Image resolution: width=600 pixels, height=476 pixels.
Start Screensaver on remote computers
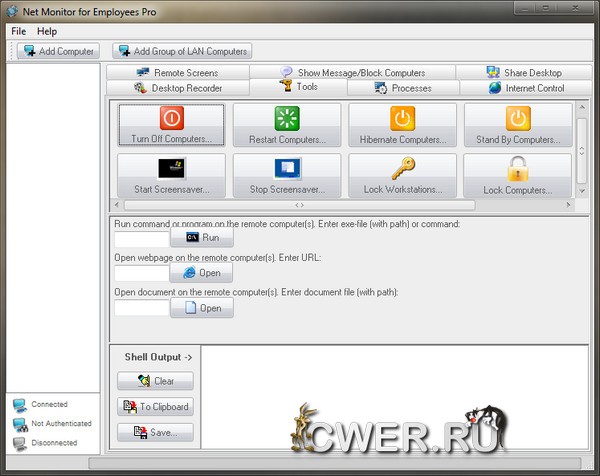(x=171, y=176)
